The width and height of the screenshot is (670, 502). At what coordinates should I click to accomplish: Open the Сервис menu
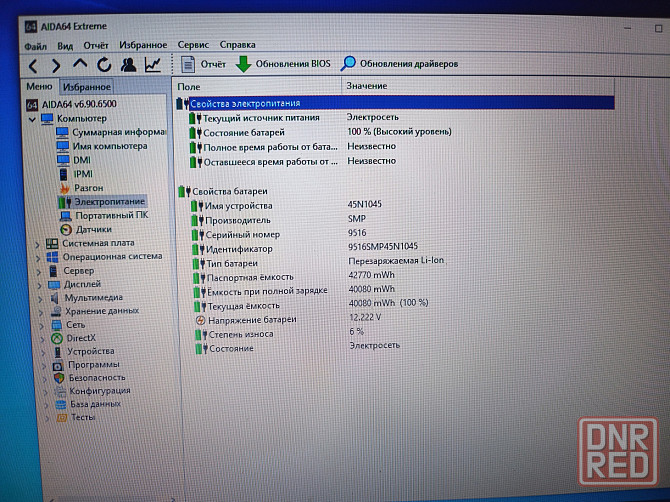(x=193, y=45)
